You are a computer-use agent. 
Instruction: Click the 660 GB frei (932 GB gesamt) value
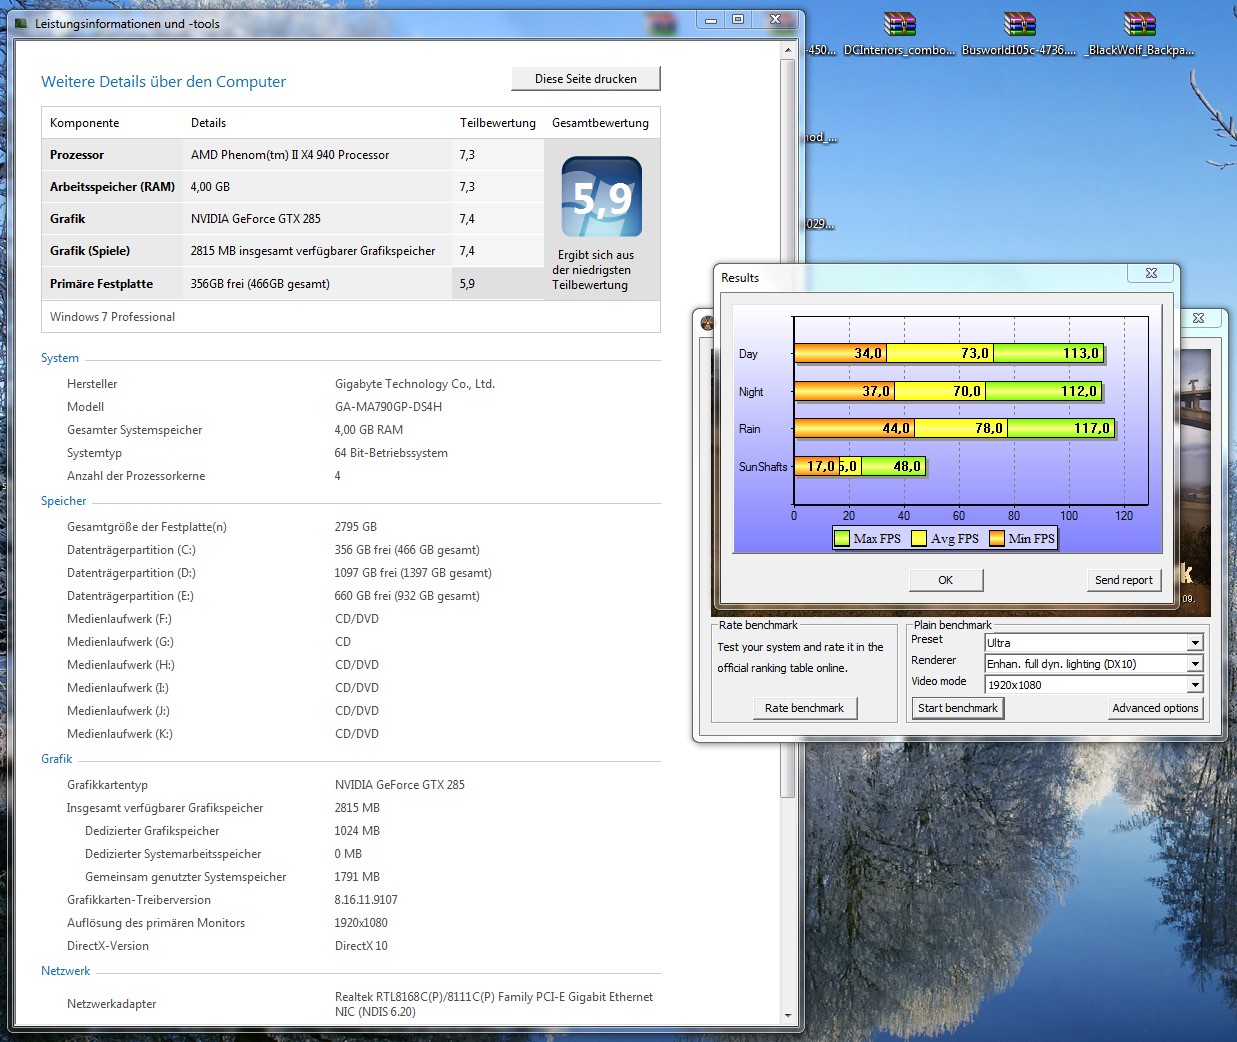click(407, 596)
